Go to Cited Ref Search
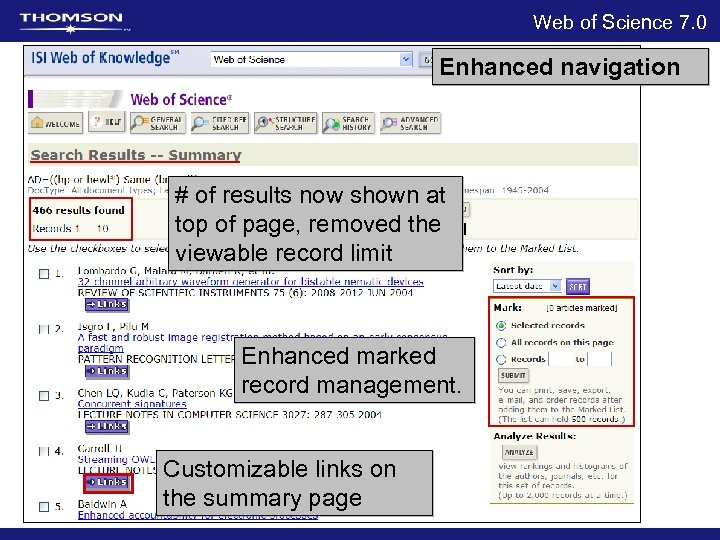Screen dimensions: 720x540 (220, 123)
